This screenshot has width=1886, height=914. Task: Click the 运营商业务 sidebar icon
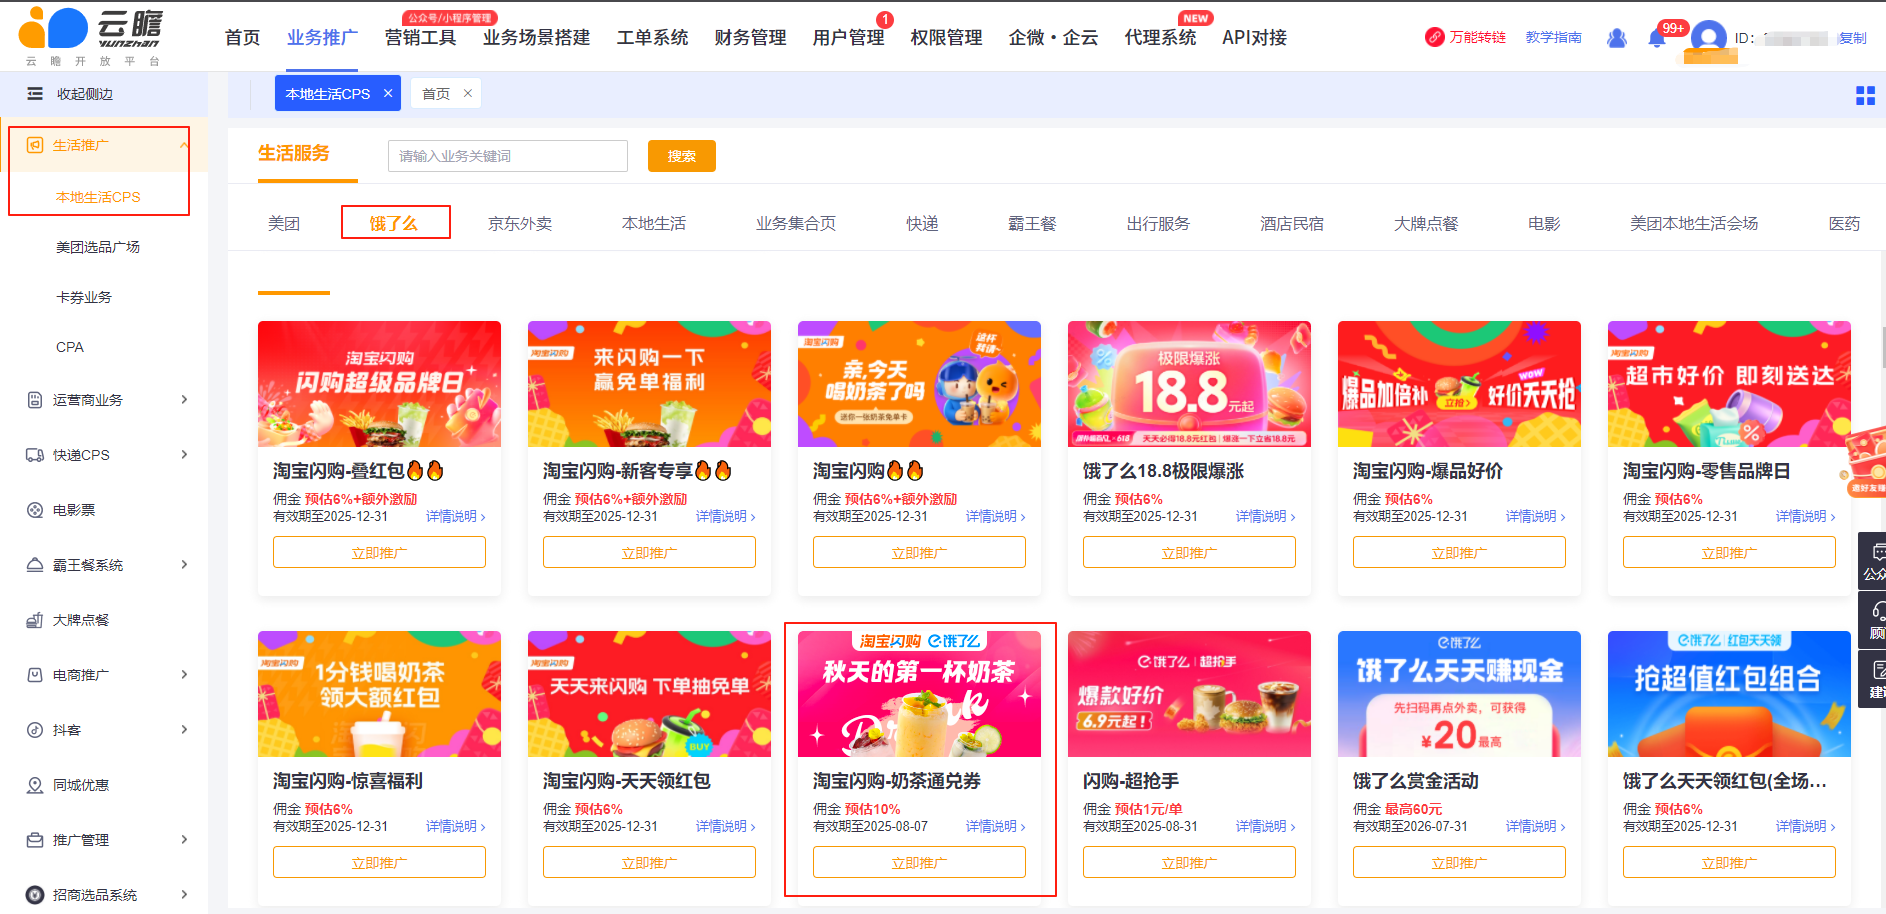click(x=35, y=400)
